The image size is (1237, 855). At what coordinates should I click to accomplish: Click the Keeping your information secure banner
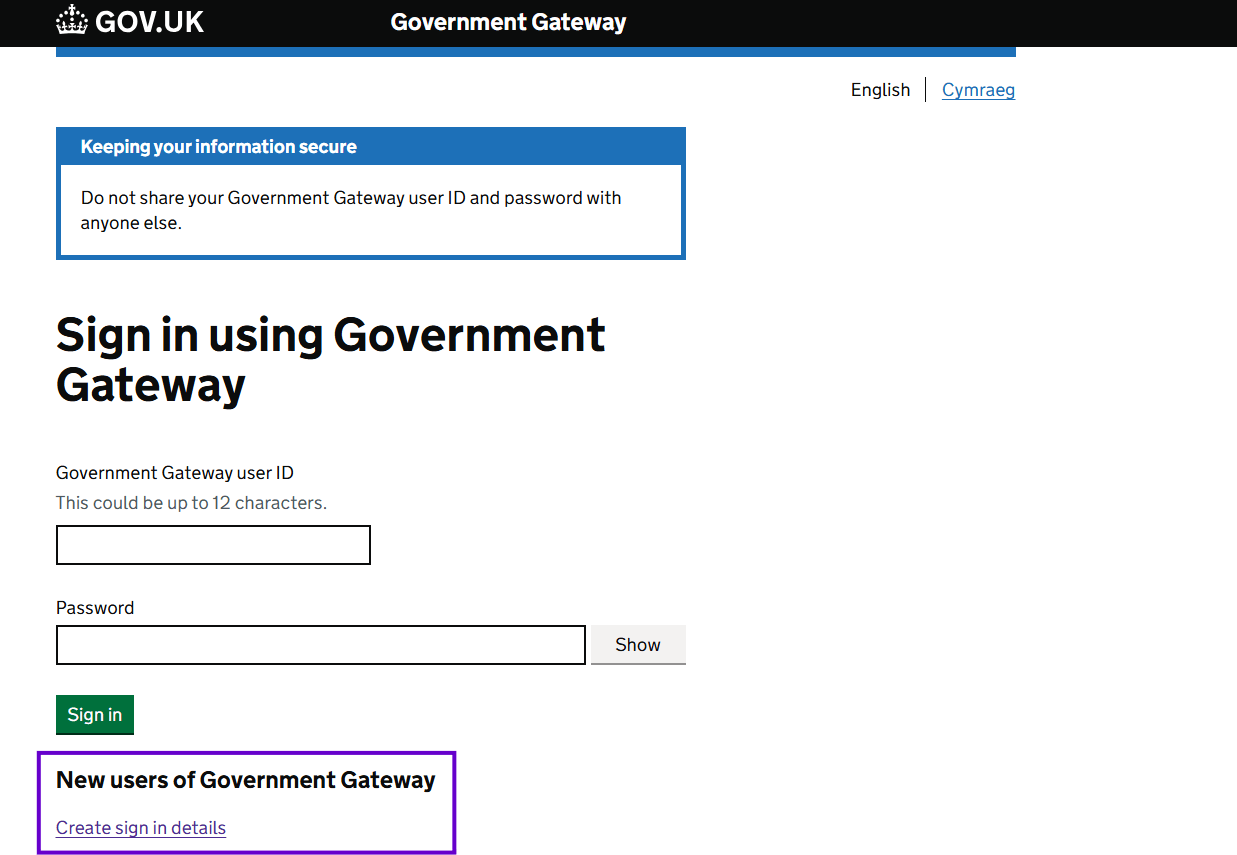pyautogui.click(x=218, y=146)
